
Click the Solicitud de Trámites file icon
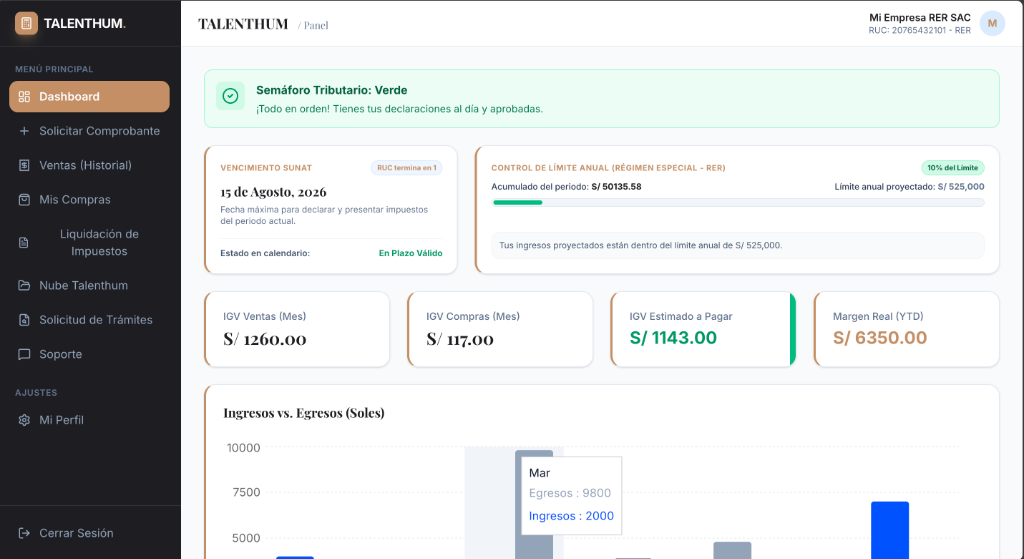pos(24,320)
